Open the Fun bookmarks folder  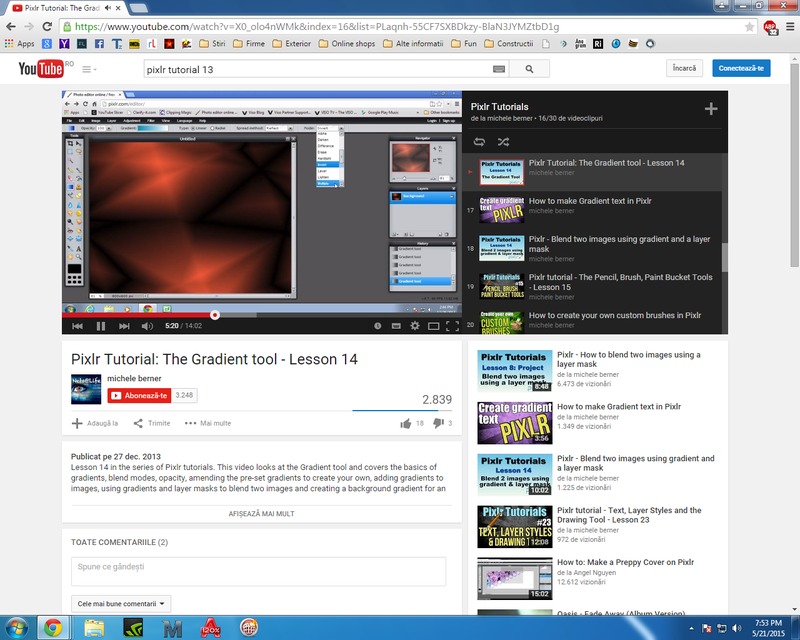(464, 44)
